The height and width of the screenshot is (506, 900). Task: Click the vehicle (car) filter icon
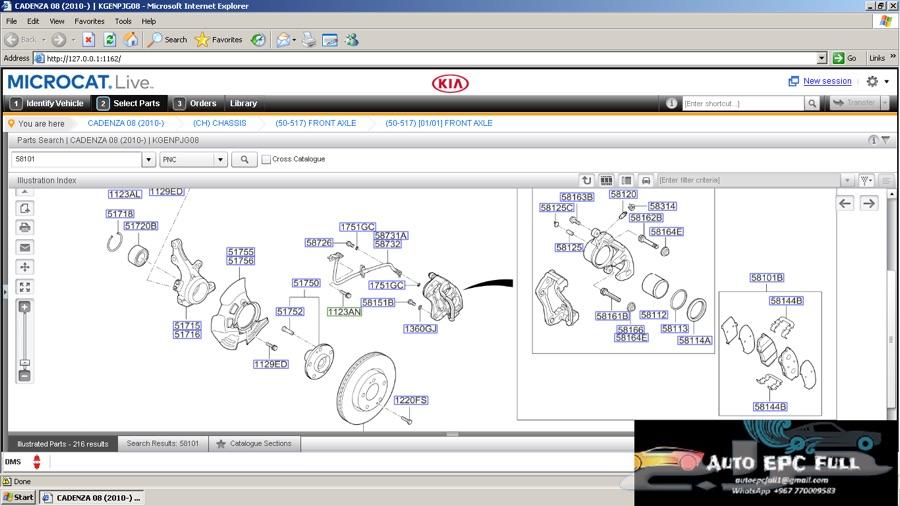(646, 180)
